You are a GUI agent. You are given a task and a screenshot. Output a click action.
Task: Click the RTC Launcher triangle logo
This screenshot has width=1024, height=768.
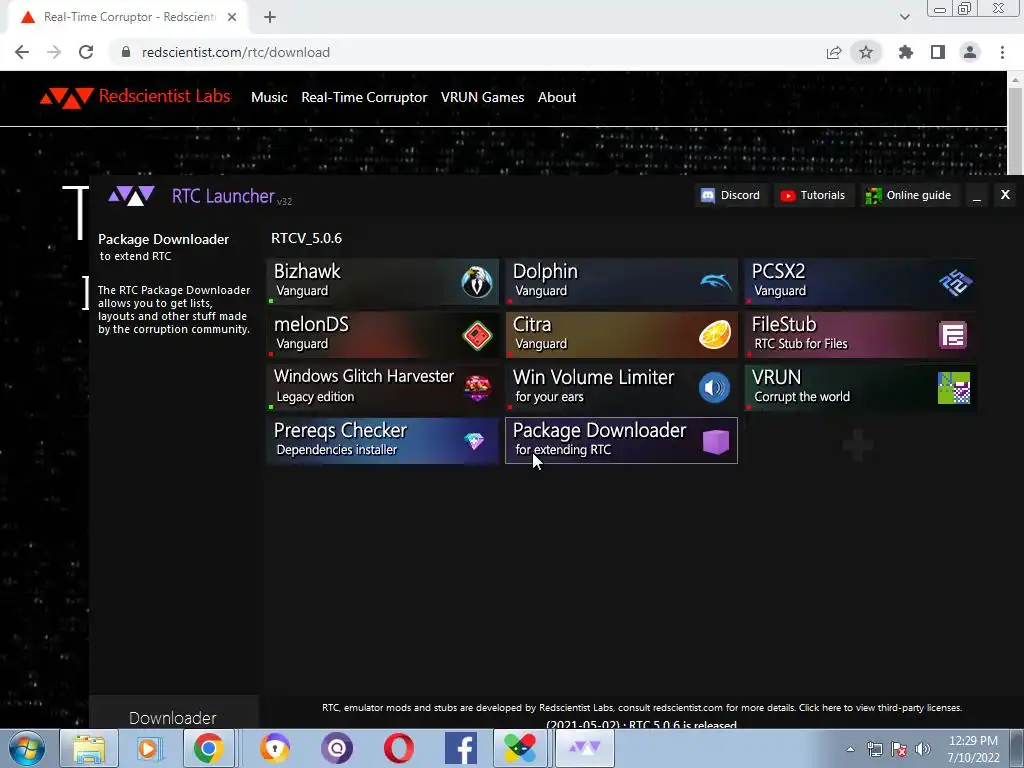click(x=131, y=195)
